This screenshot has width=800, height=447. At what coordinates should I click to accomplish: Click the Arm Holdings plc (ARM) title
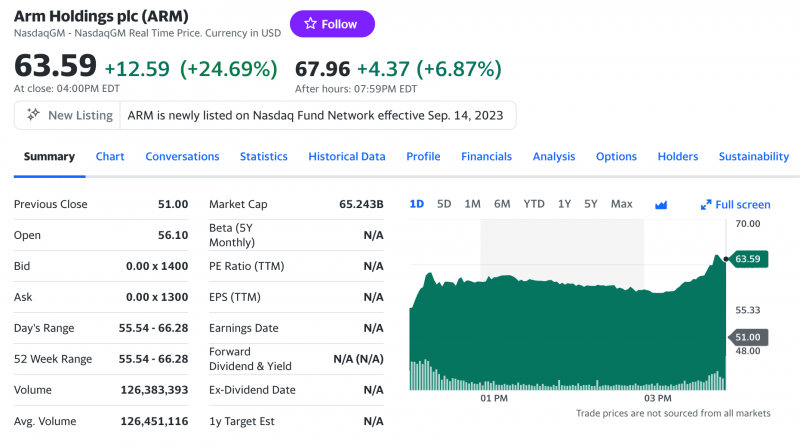pyautogui.click(x=101, y=16)
